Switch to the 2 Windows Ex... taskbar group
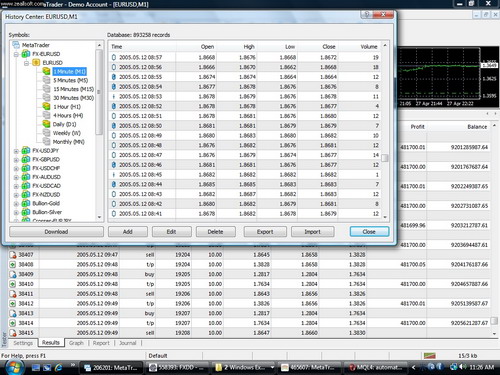The image size is (500, 375). point(245,368)
